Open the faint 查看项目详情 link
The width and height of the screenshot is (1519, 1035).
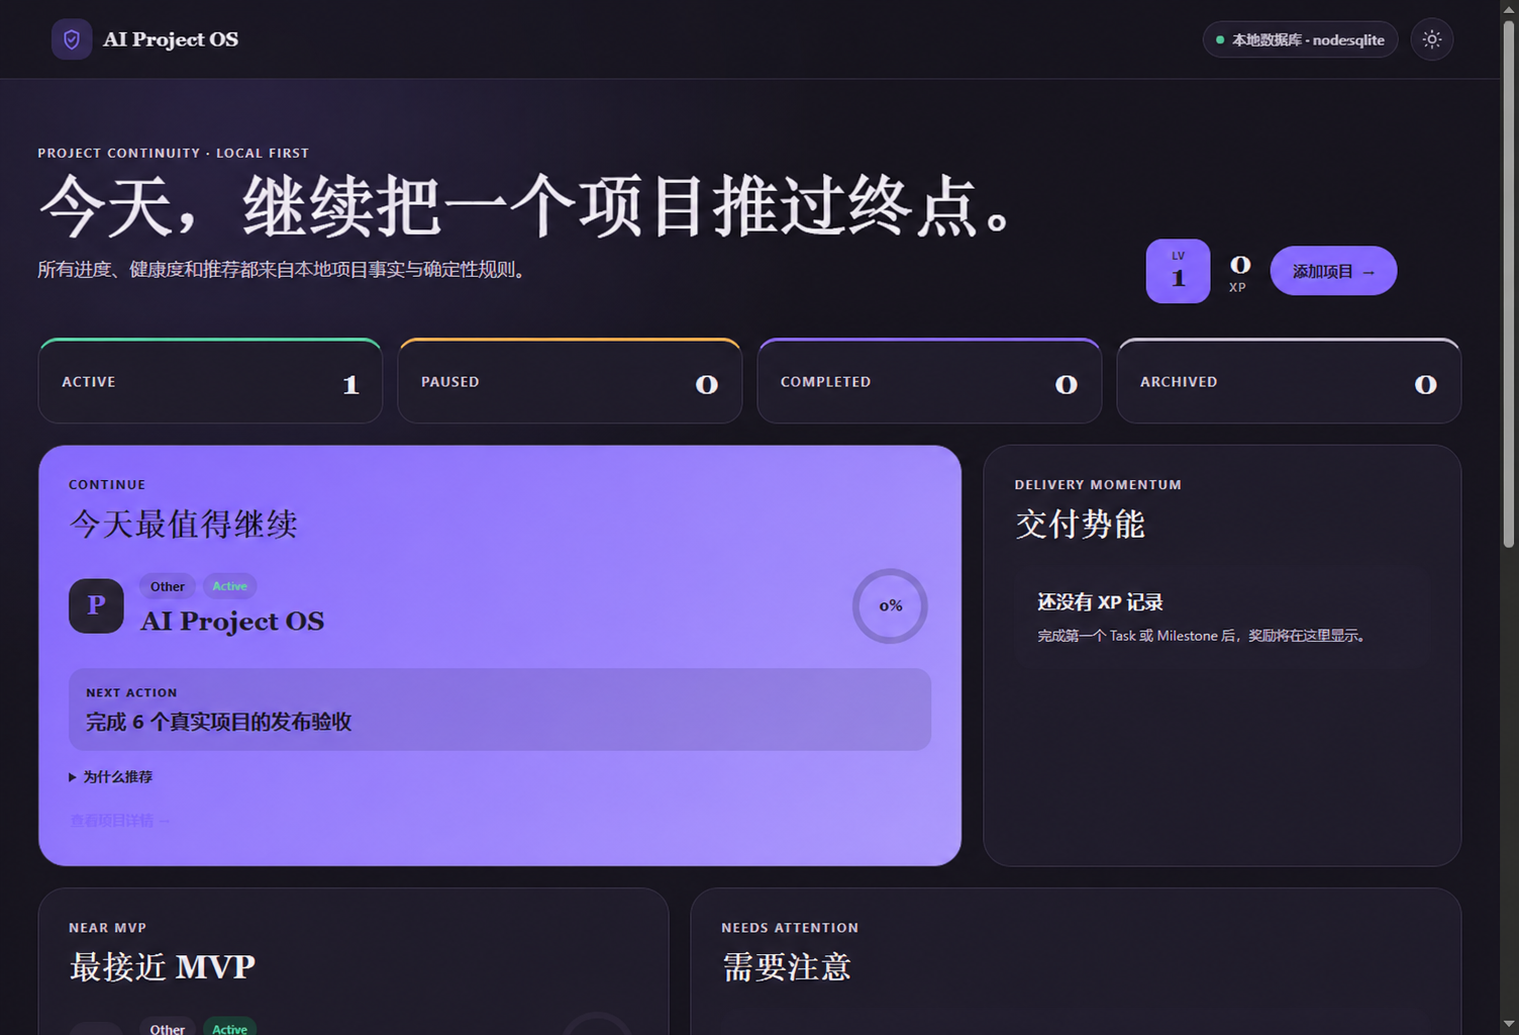pyautogui.click(x=120, y=821)
